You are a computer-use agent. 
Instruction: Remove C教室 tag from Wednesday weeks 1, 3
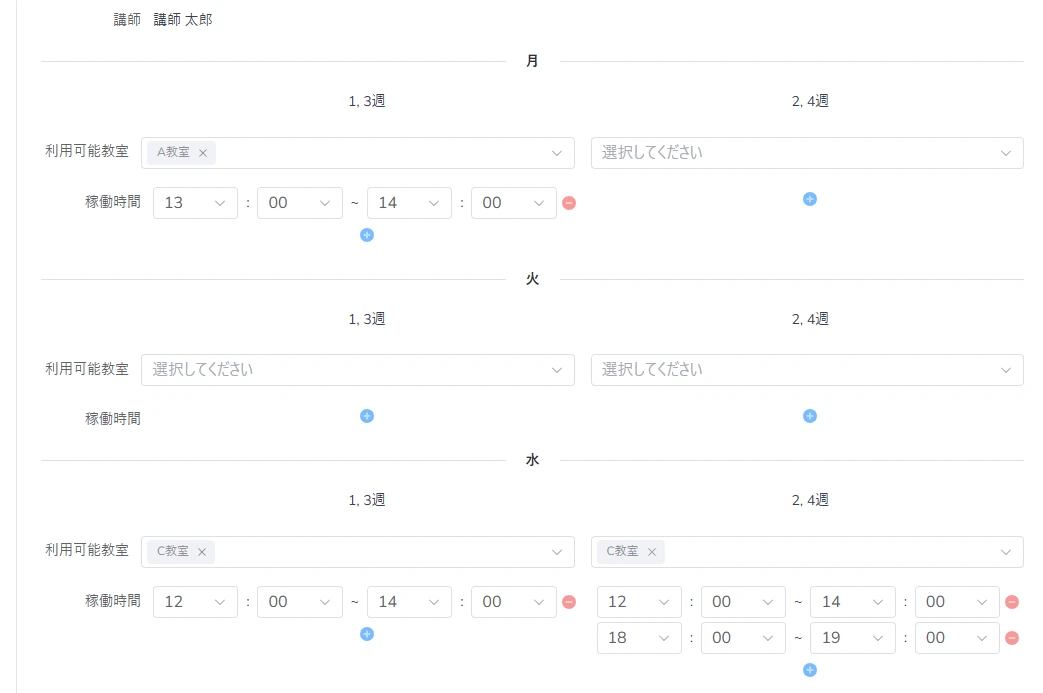coord(202,552)
